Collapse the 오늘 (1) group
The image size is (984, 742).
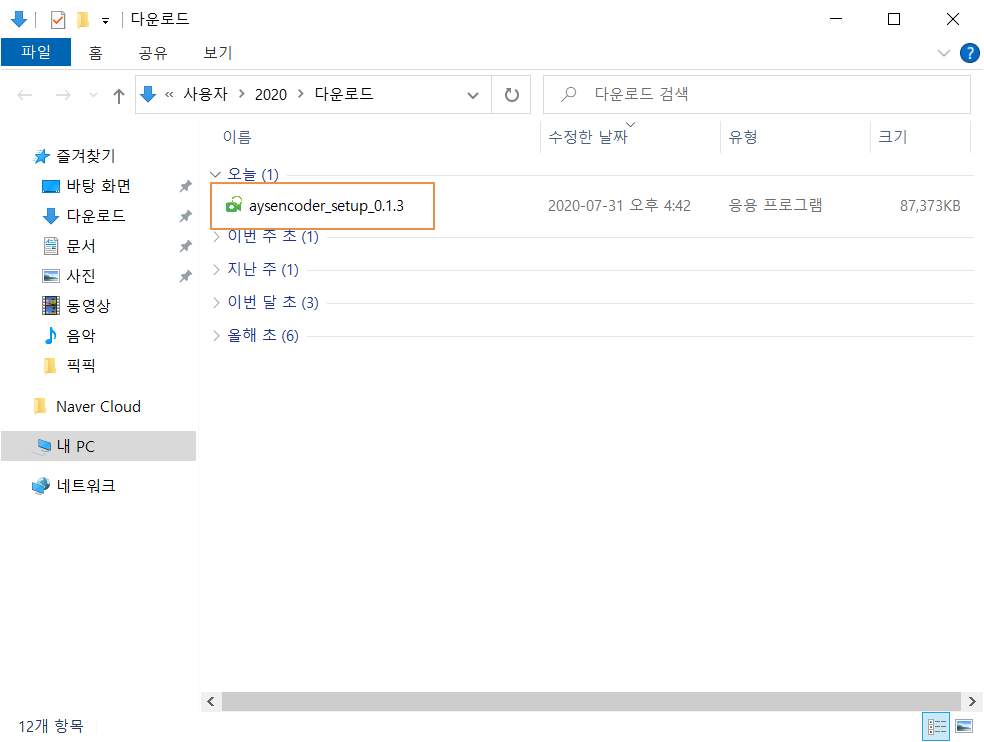[216, 175]
